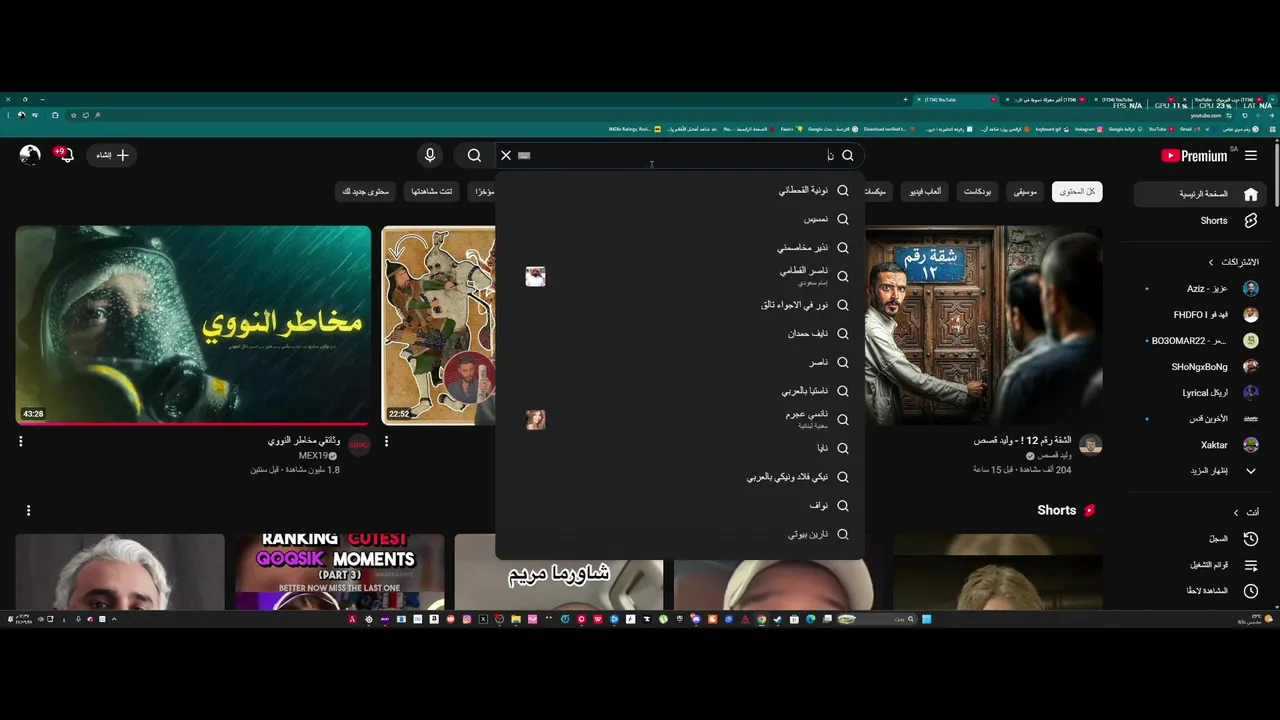Open وثائقي مخاطر النووي video title
The height and width of the screenshot is (720, 1280).
[x=305, y=440]
